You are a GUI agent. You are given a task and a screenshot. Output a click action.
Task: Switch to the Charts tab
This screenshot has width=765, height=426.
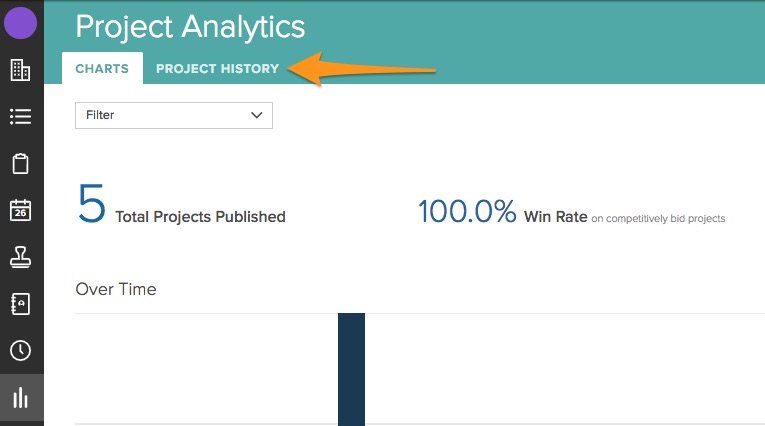[102, 69]
